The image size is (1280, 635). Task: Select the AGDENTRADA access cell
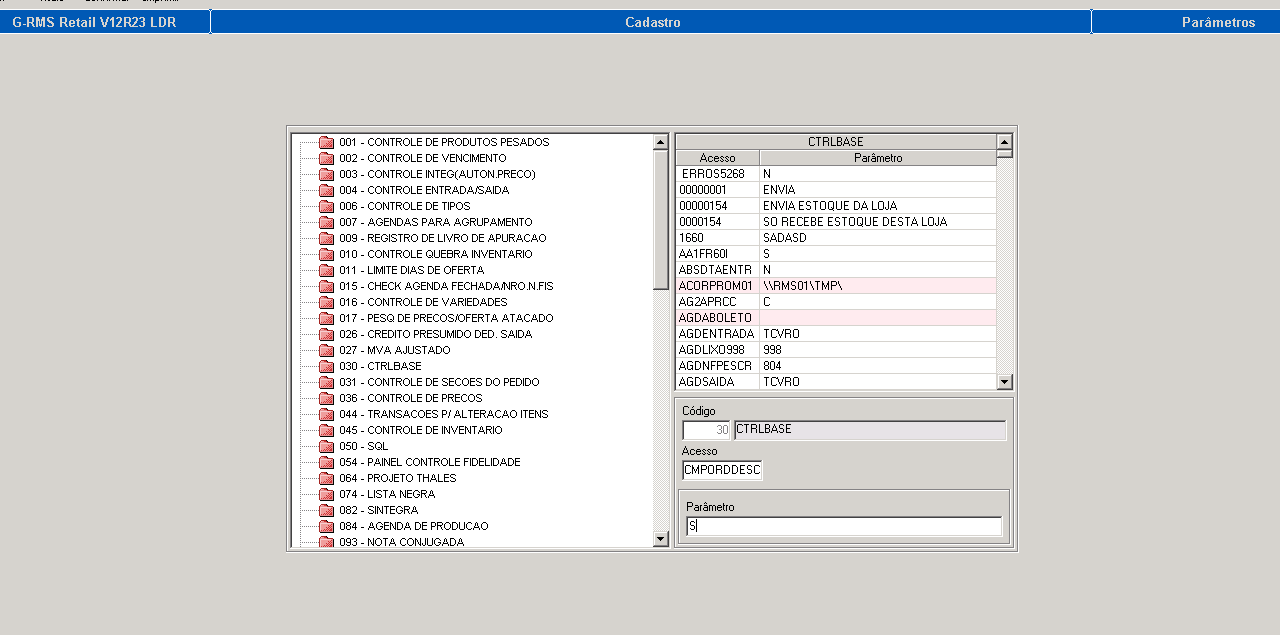[x=717, y=334]
